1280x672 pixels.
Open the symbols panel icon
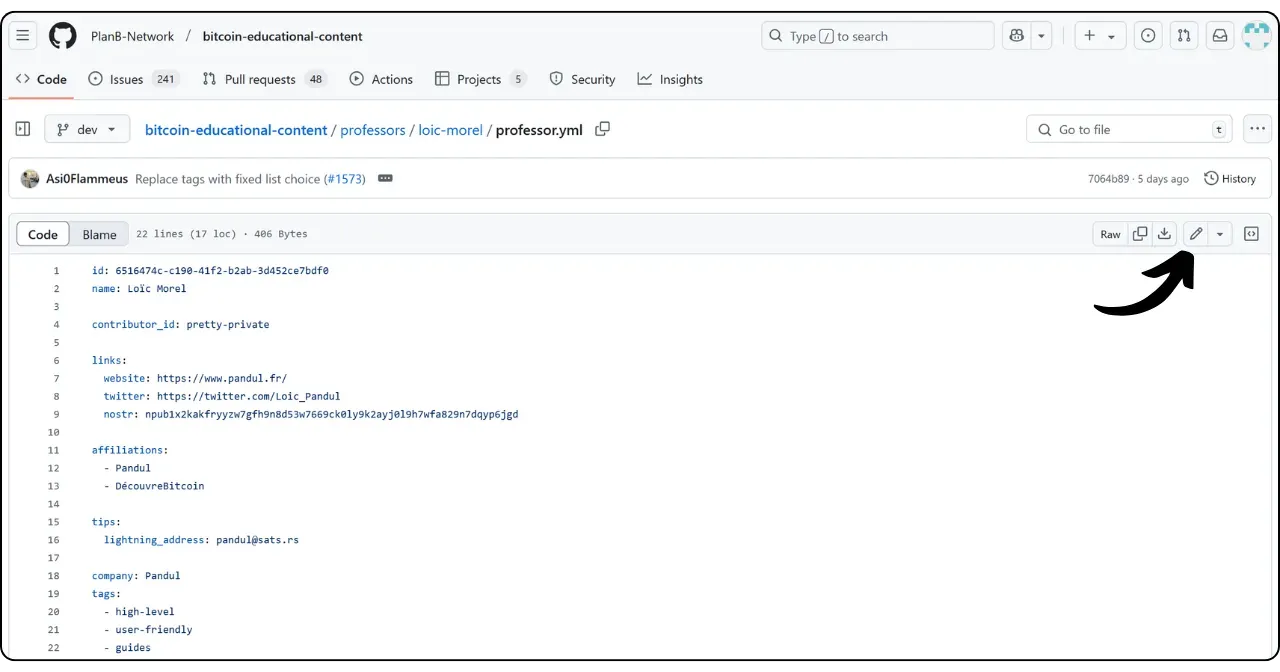pyautogui.click(x=1251, y=234)
